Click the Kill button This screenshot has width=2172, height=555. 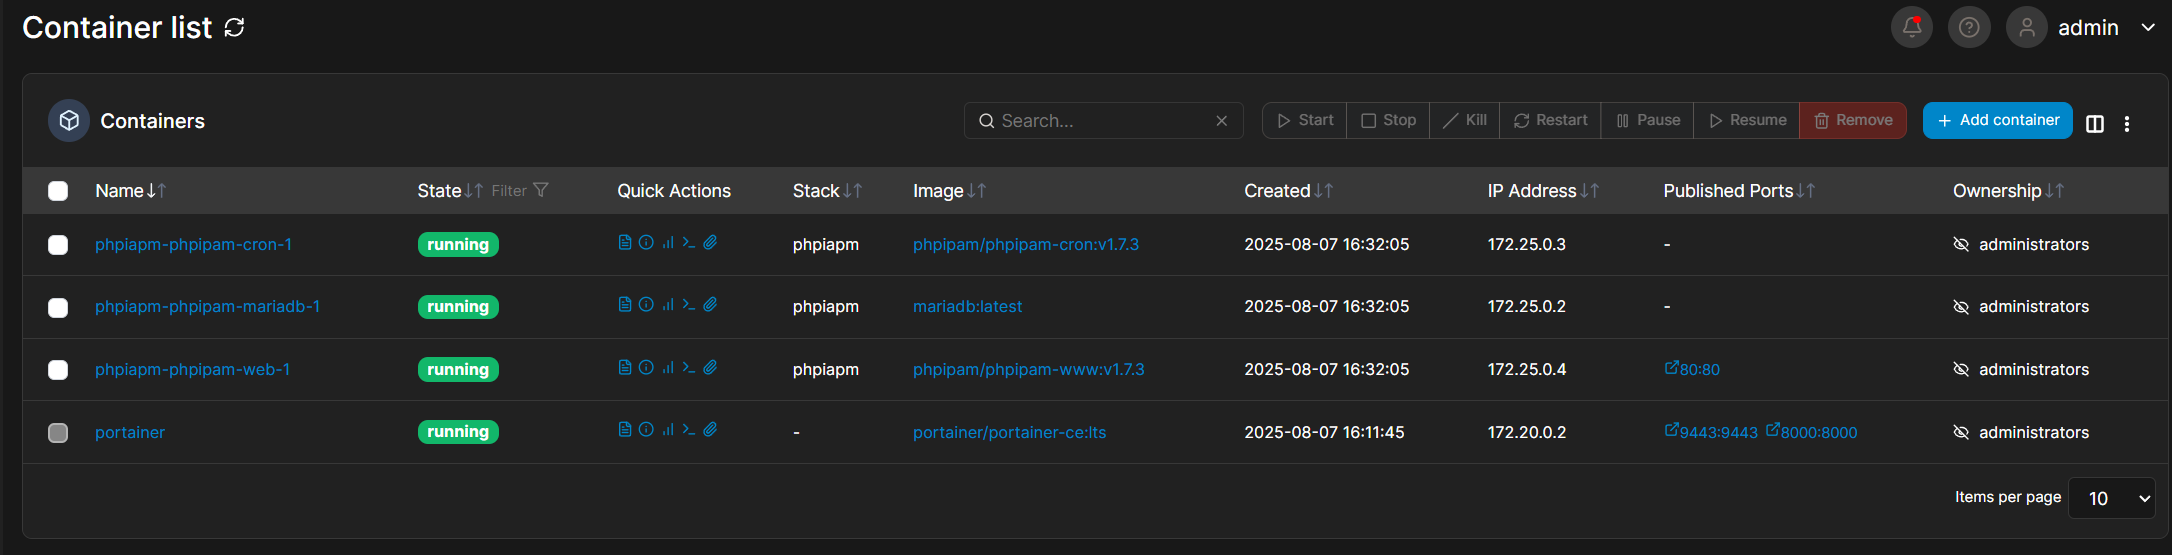point(1465,120)
